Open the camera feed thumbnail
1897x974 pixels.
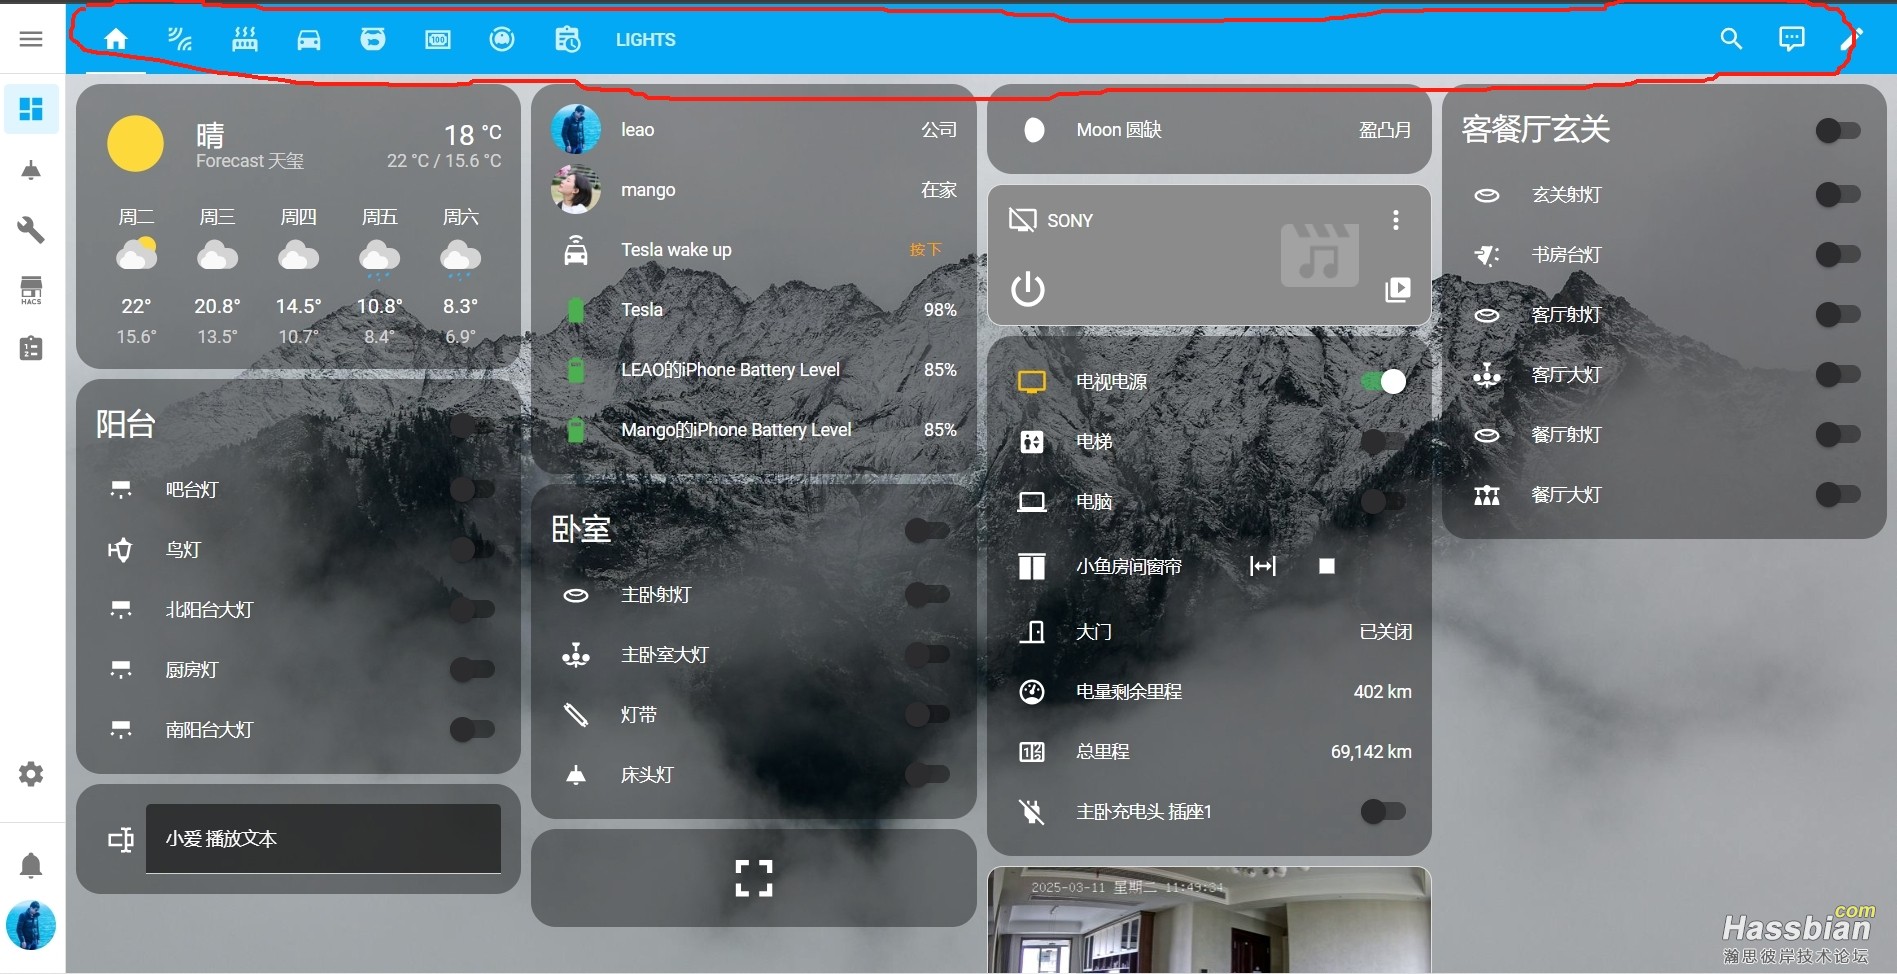click(1209, 920)
